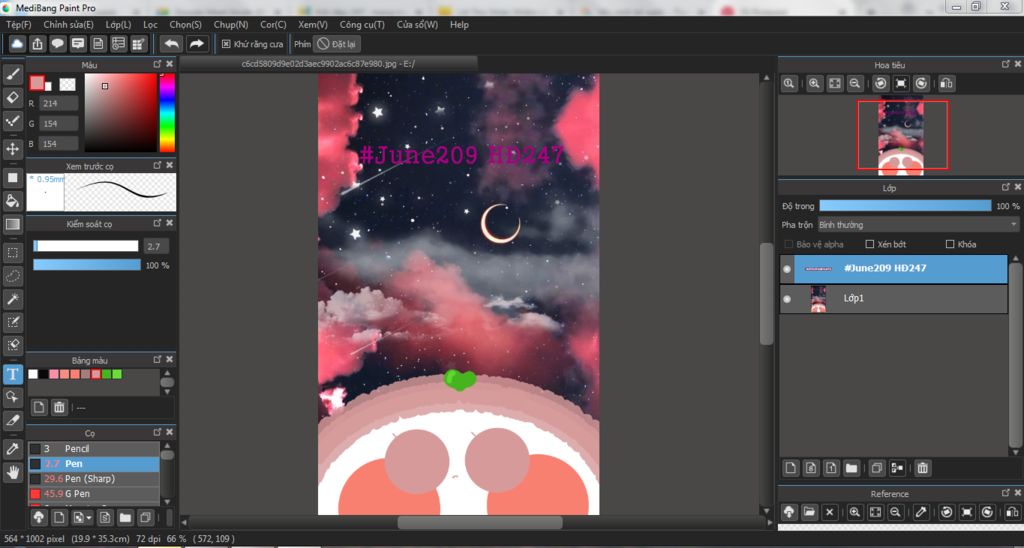Activate the rectangular Select tool

12,252
